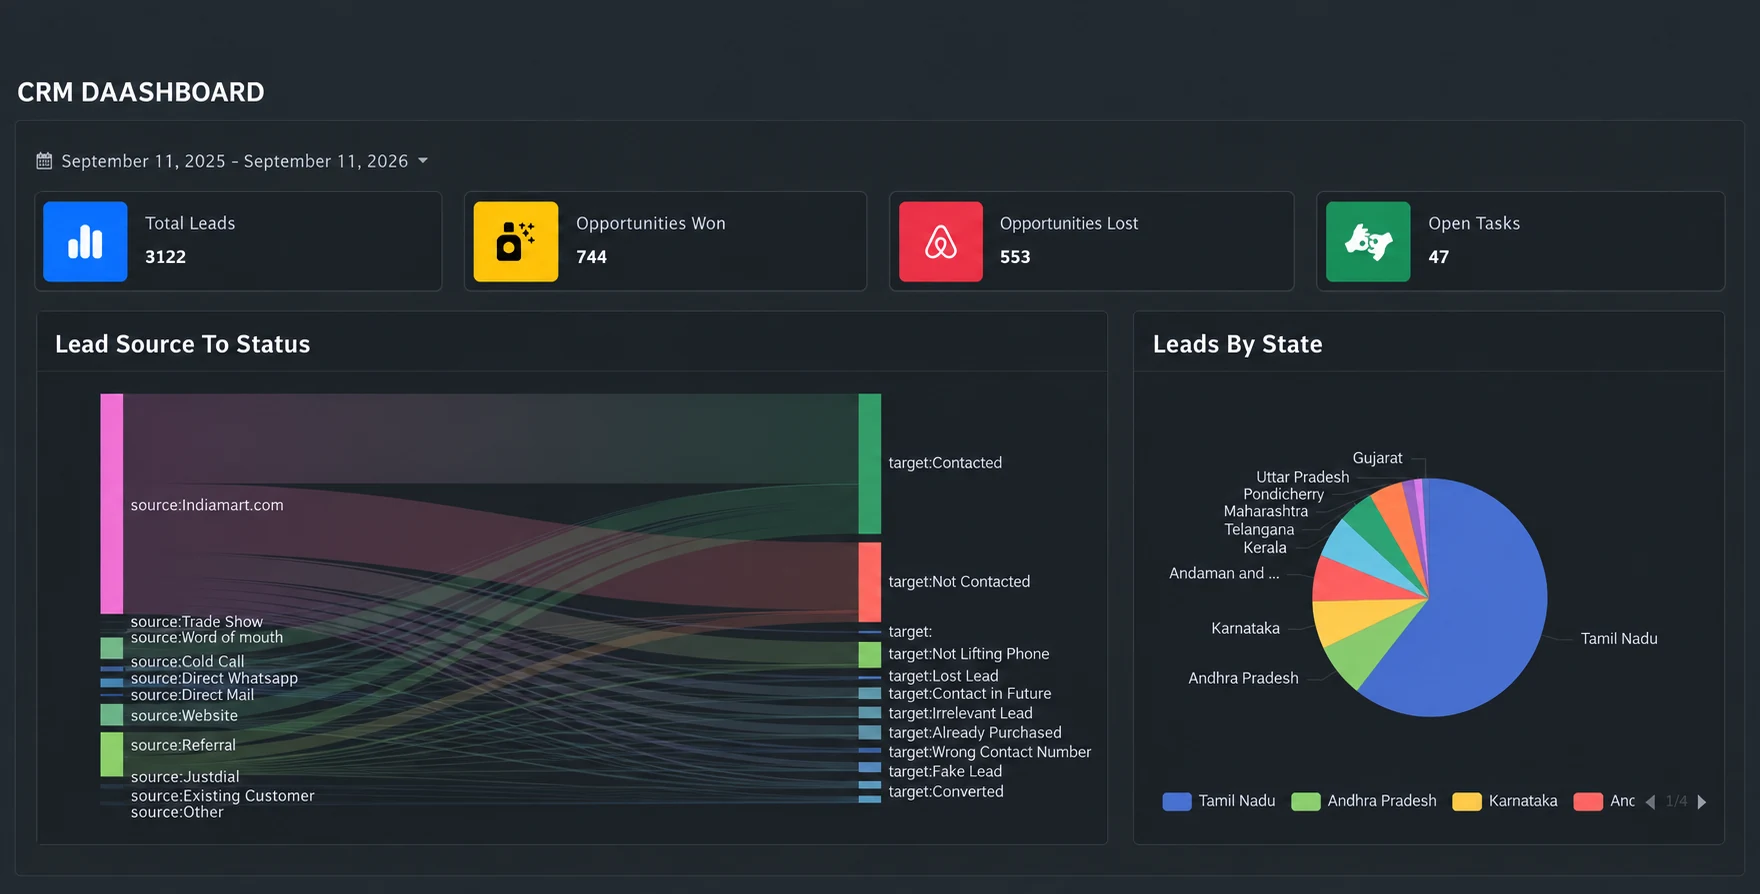Click the 'source:Direct Whatsapp' label
This screenshot has height=894, width=1760.
[215, 678]
